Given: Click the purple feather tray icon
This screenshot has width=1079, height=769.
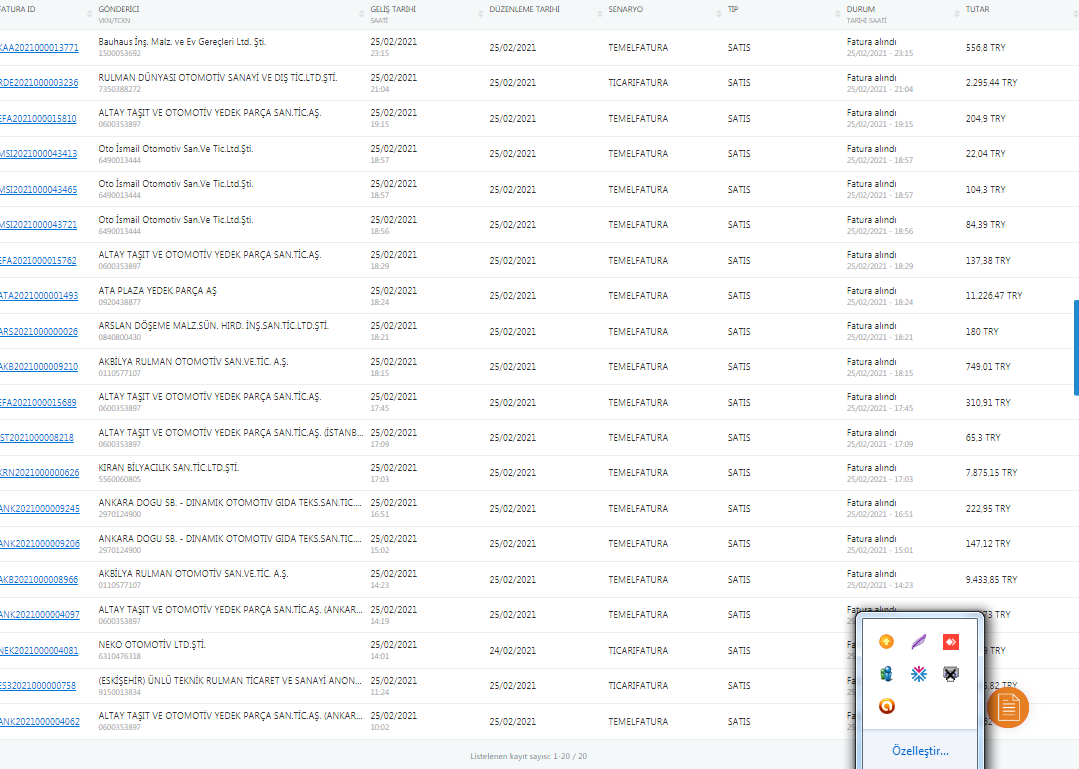Looking at the screenshot, I should pos(918,641).
